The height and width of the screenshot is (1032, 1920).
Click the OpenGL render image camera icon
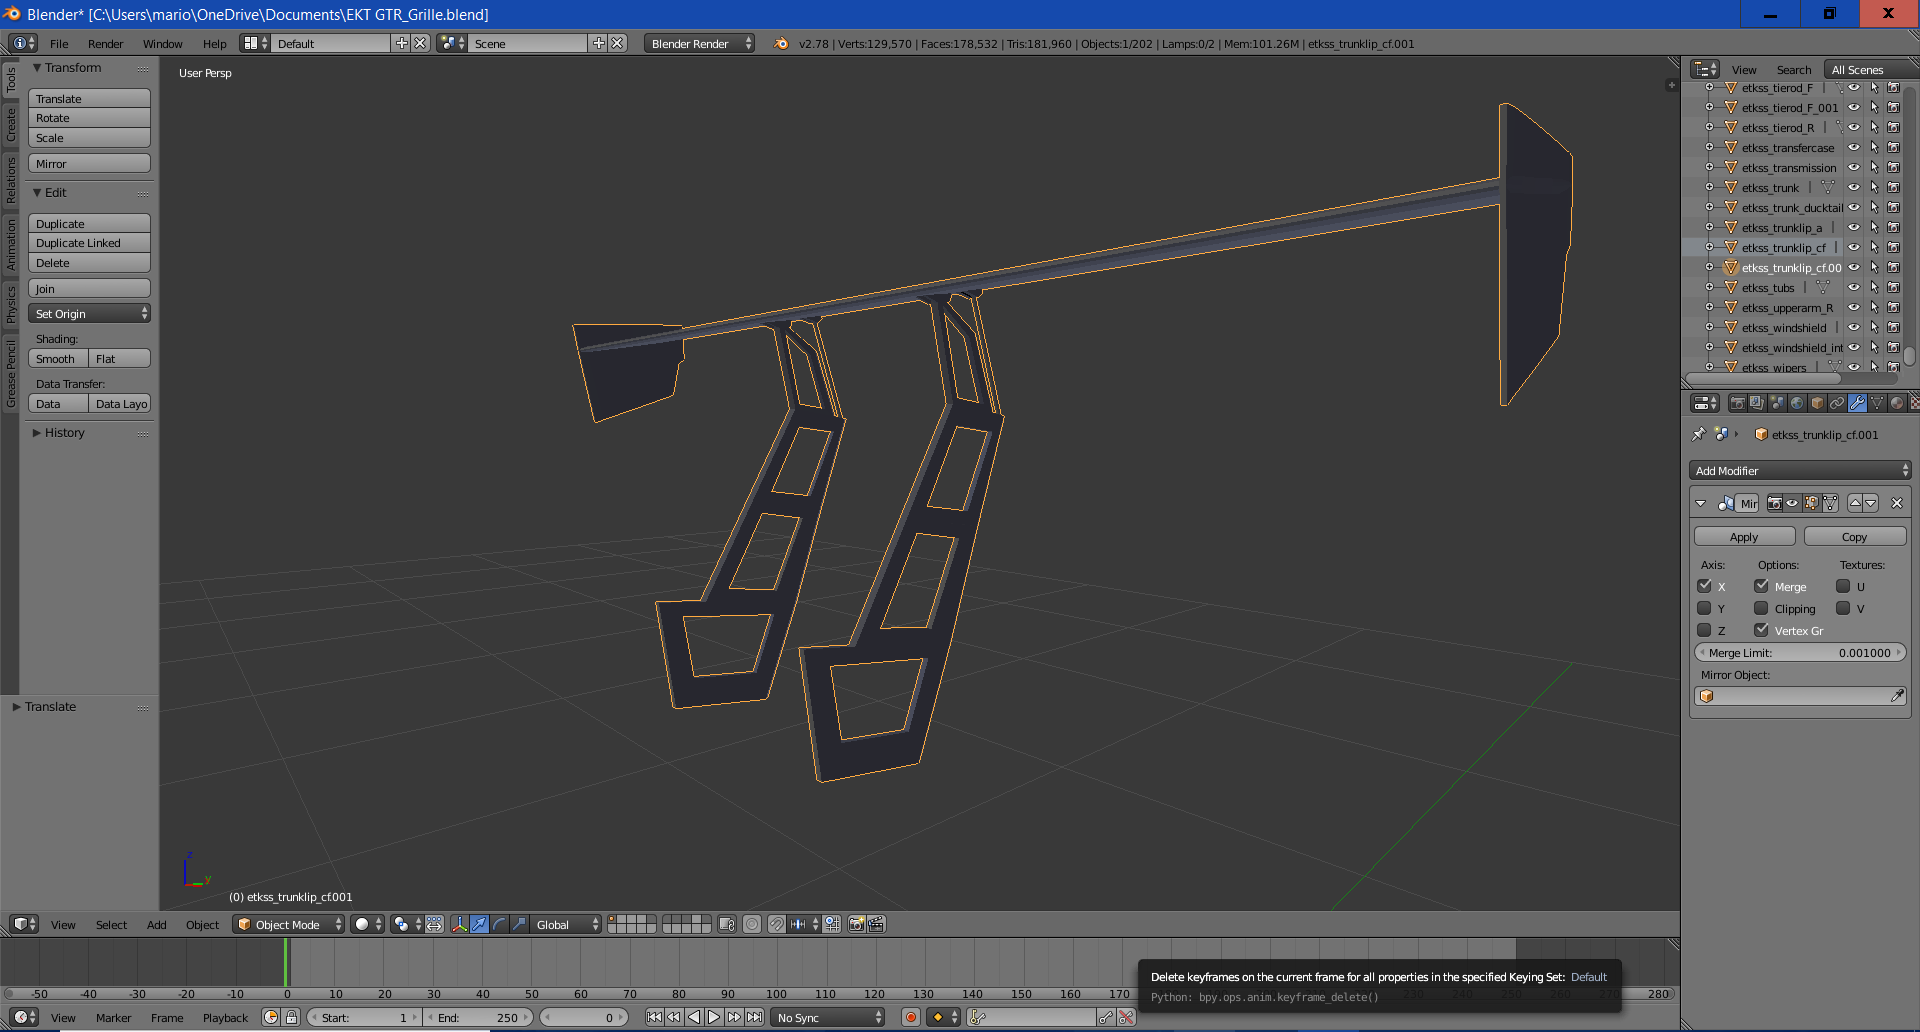(856, 924)
